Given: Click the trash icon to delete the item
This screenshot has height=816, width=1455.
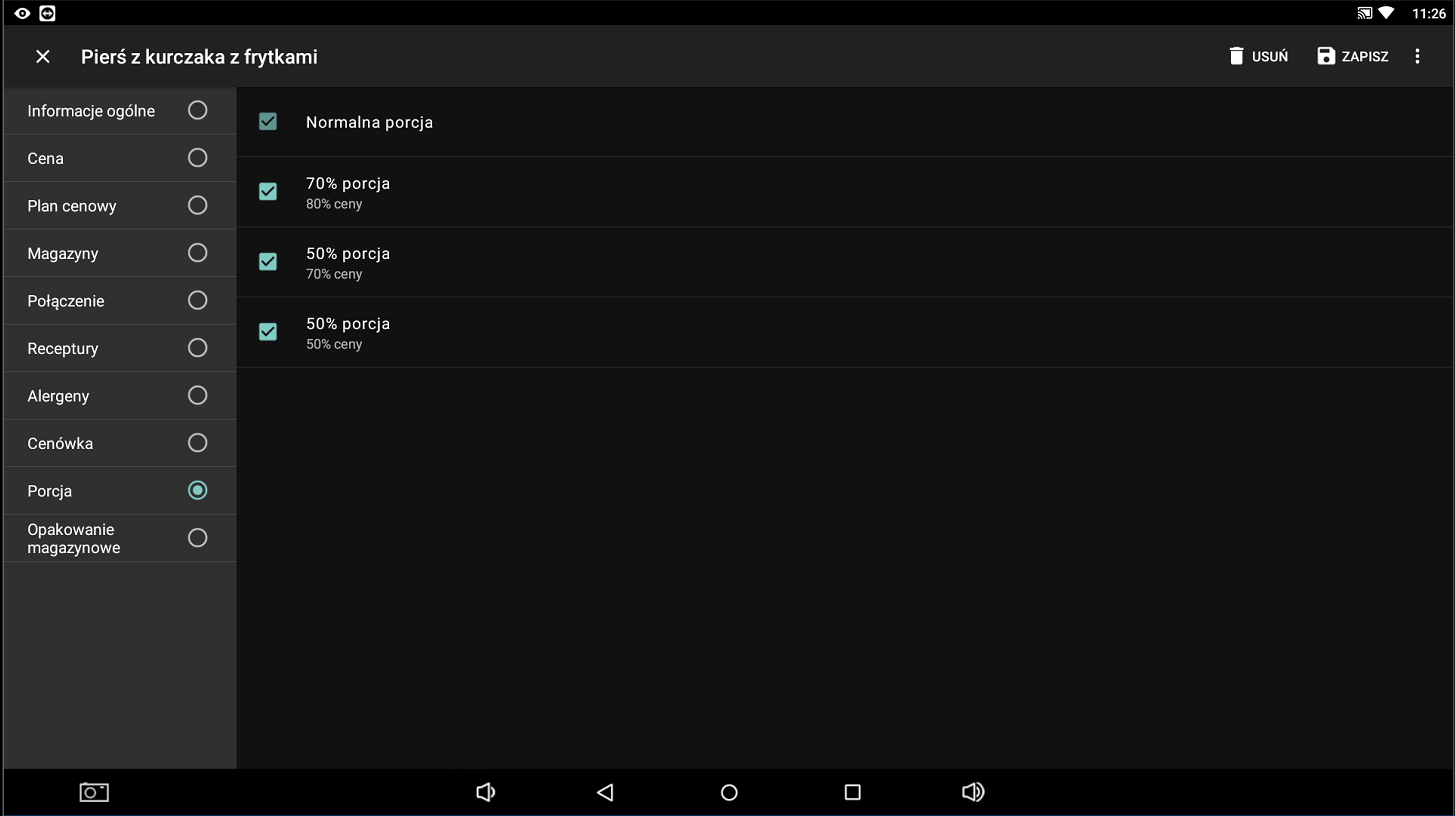Looking at the screenshot, I should pyautogui.click(x=1237, y=56).
